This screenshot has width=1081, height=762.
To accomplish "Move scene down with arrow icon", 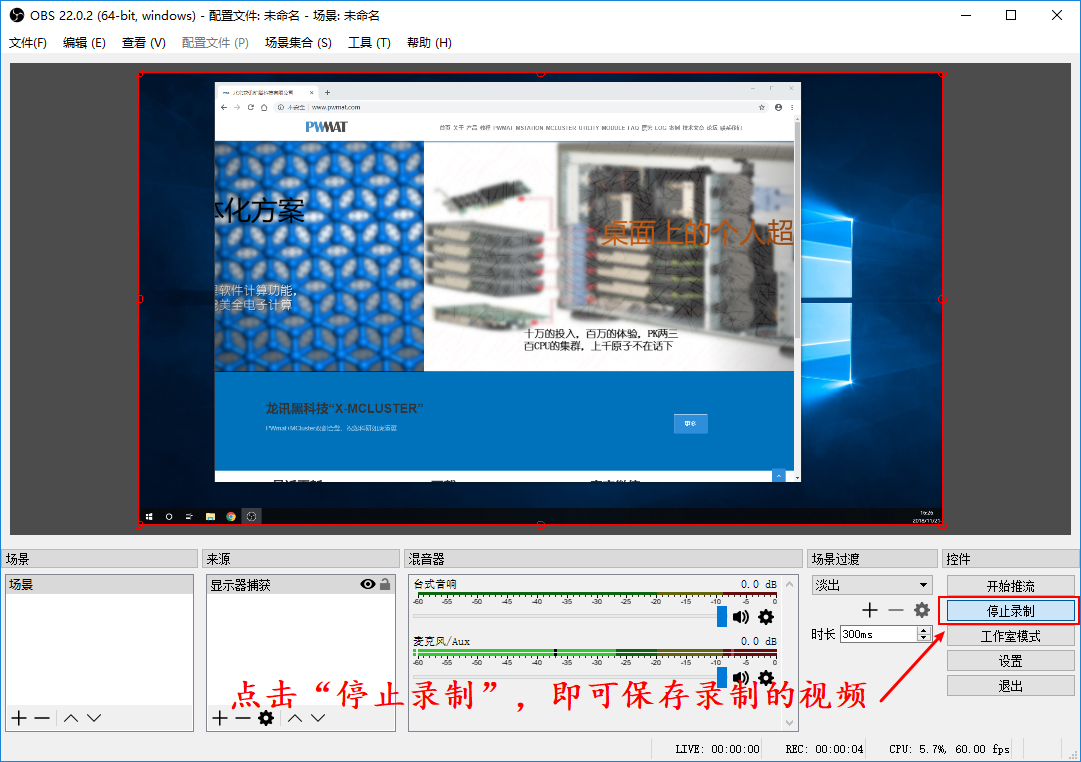I will (x=94, y=718).
